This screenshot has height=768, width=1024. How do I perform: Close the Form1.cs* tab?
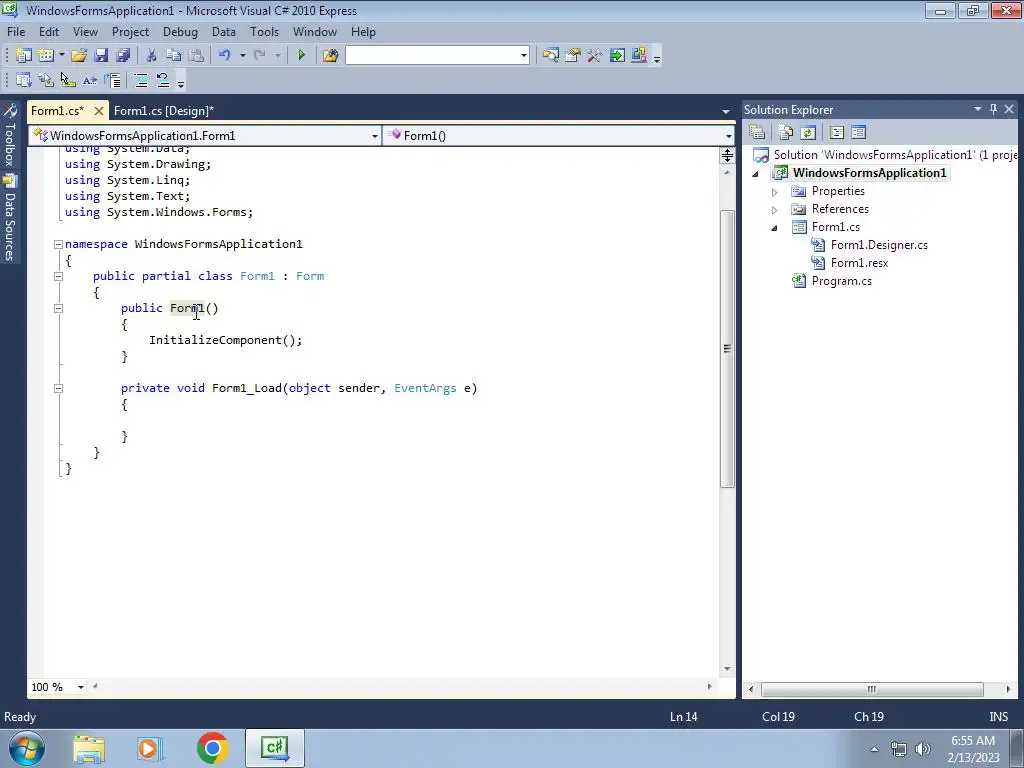click(99, 111)
